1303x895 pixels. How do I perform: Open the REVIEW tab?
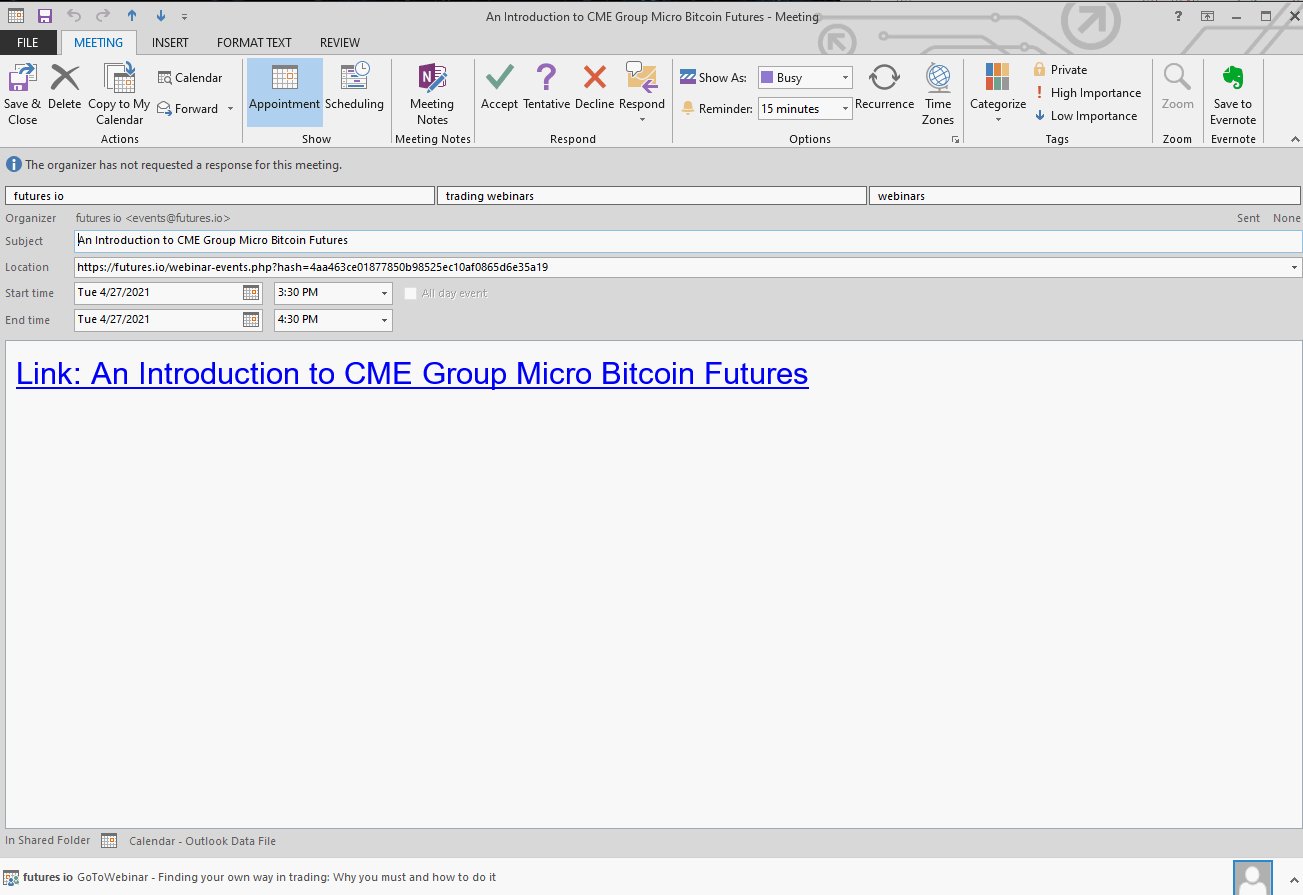pos(340,43)
